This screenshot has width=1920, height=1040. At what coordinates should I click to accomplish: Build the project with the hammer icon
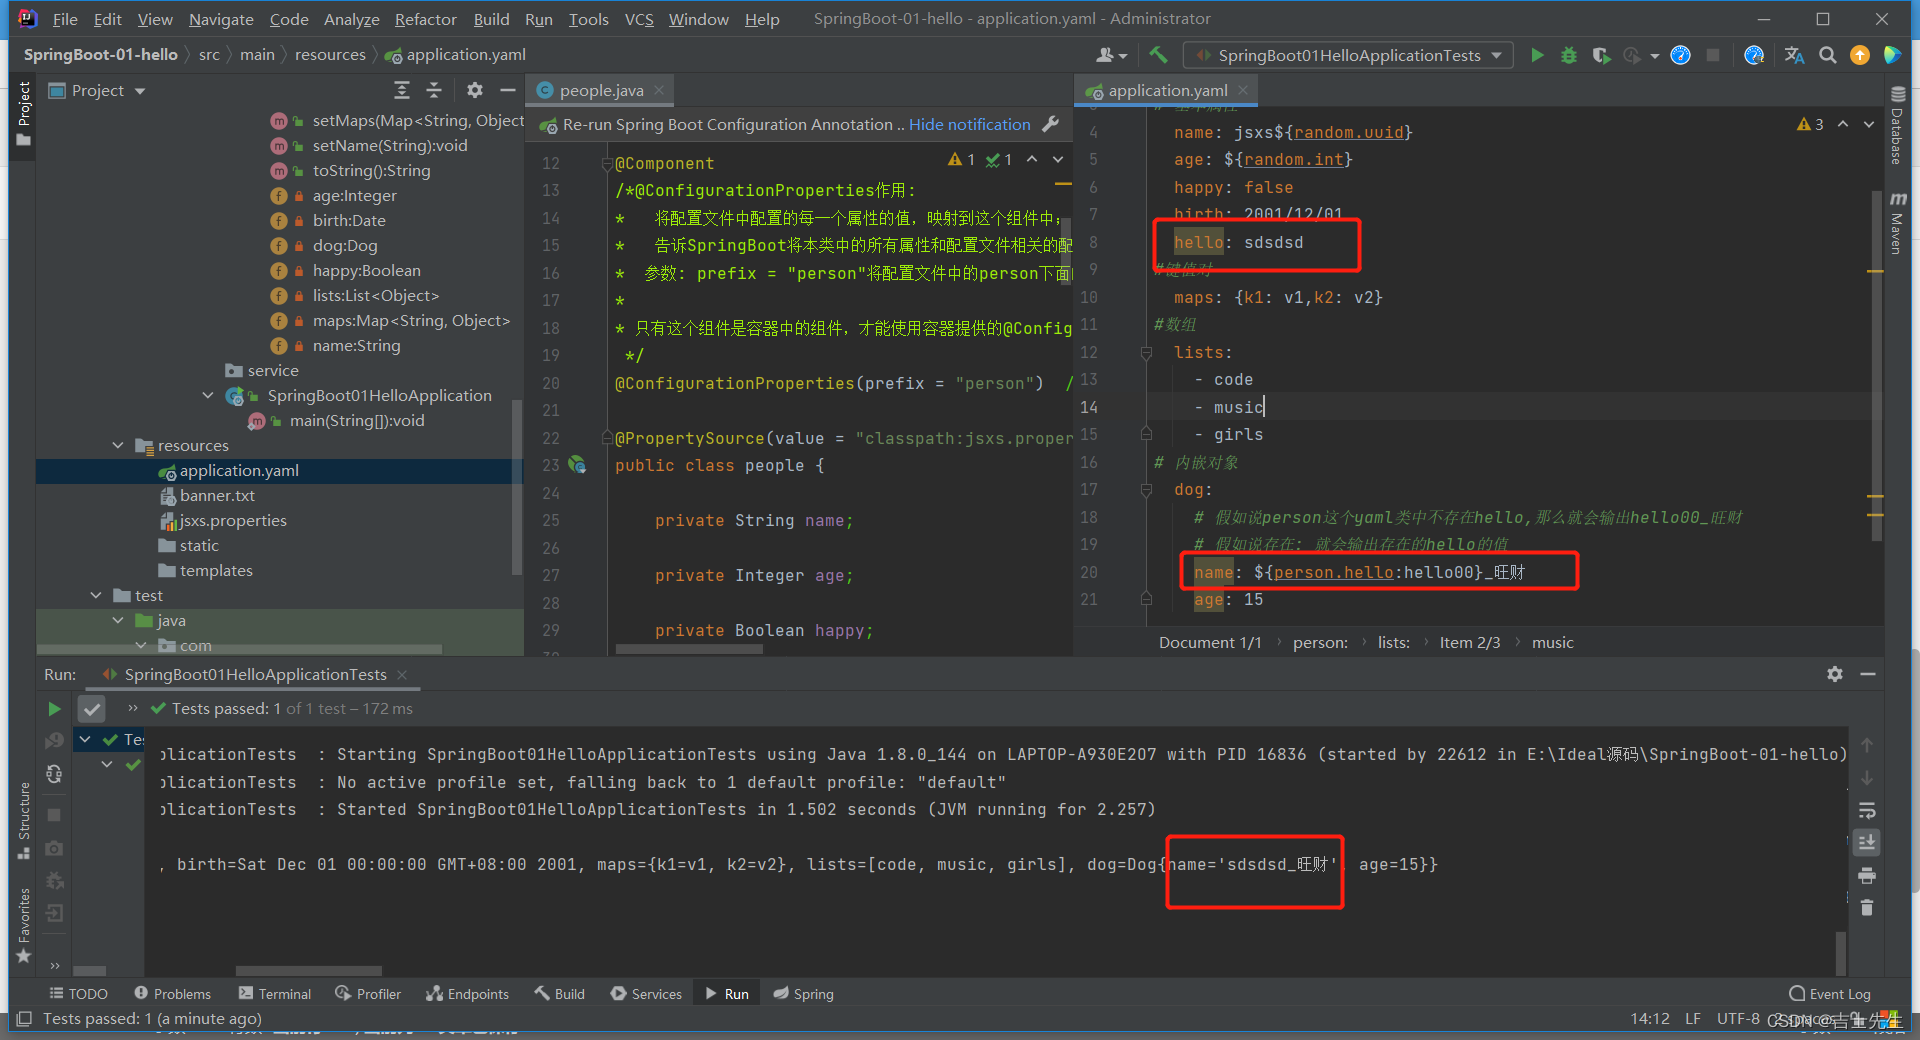click(1158, 55)
